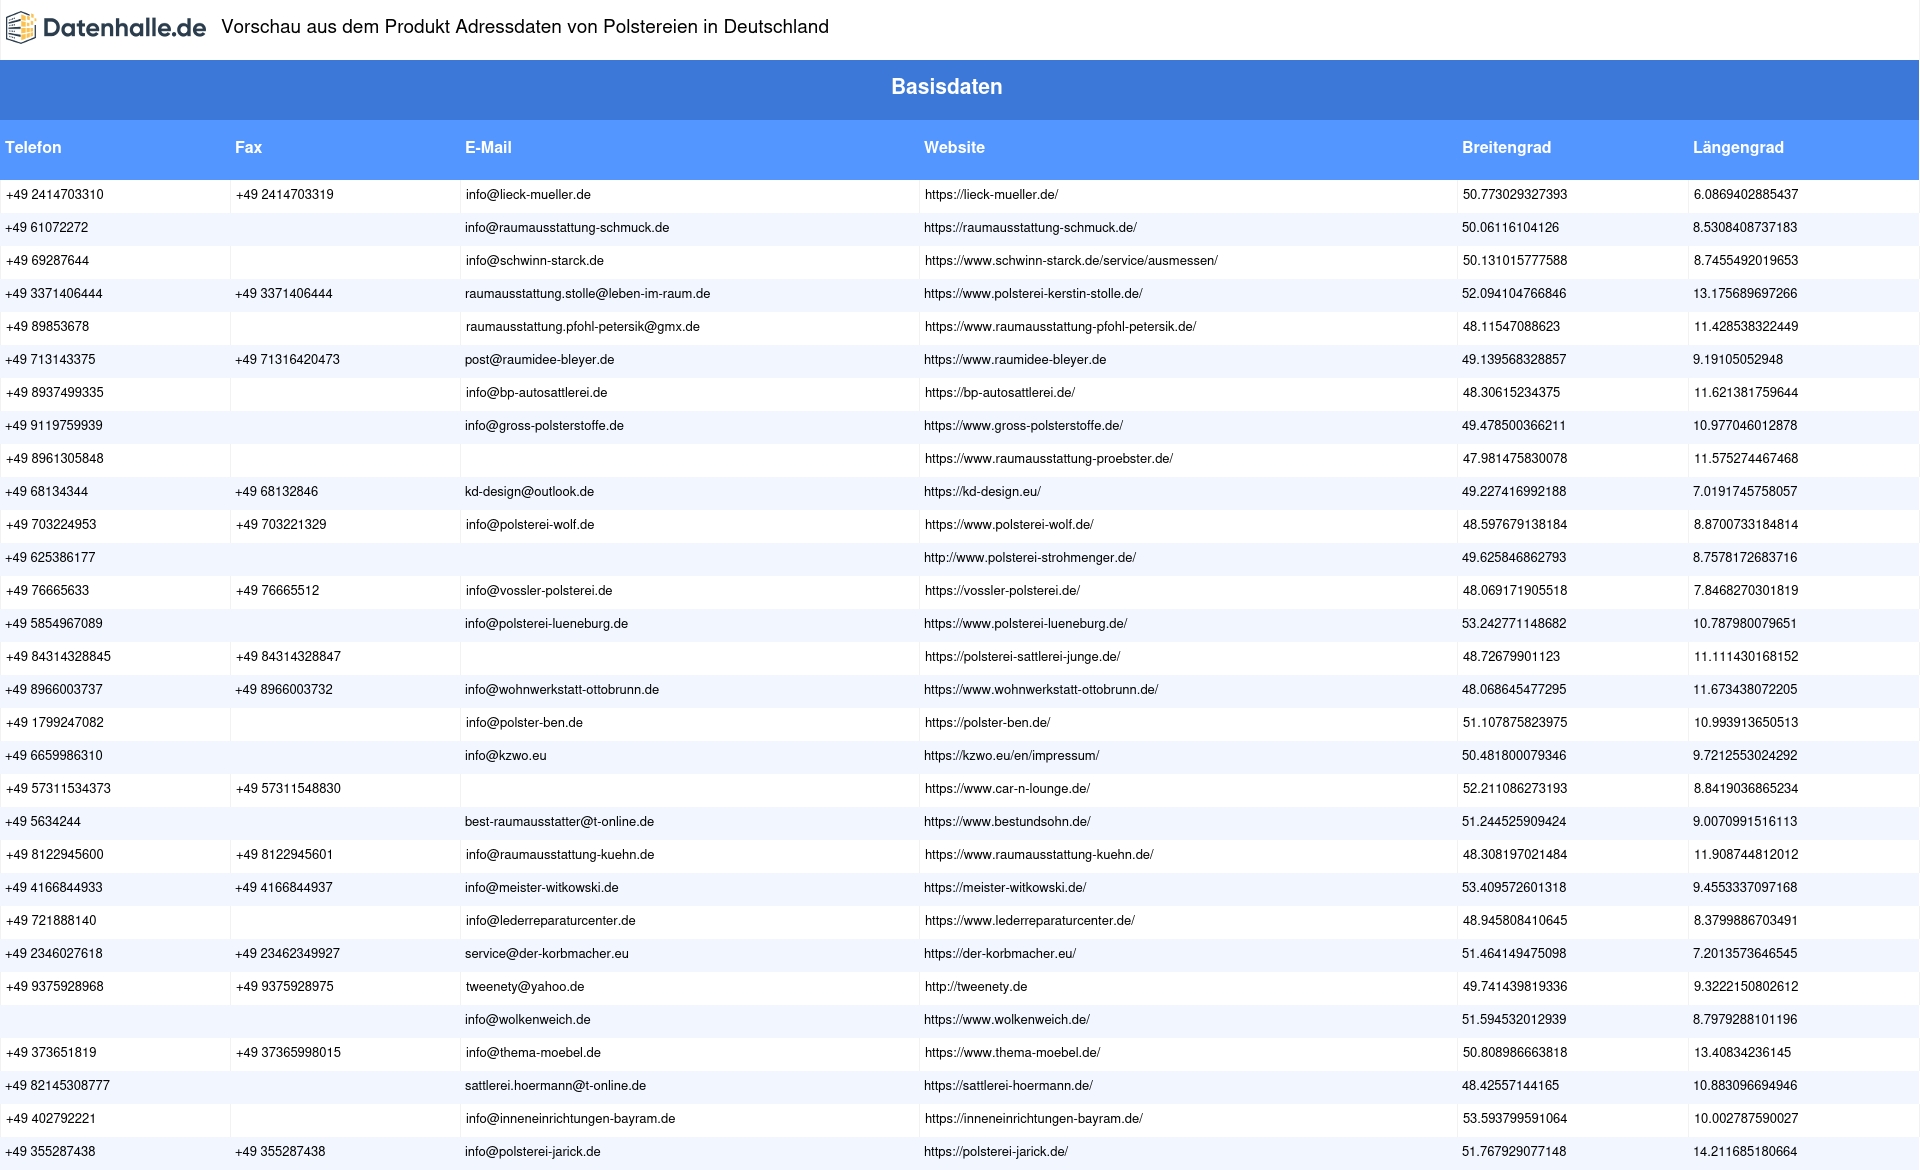
Task: Open the kzwo.eu impressum link
Action: 1011,756
